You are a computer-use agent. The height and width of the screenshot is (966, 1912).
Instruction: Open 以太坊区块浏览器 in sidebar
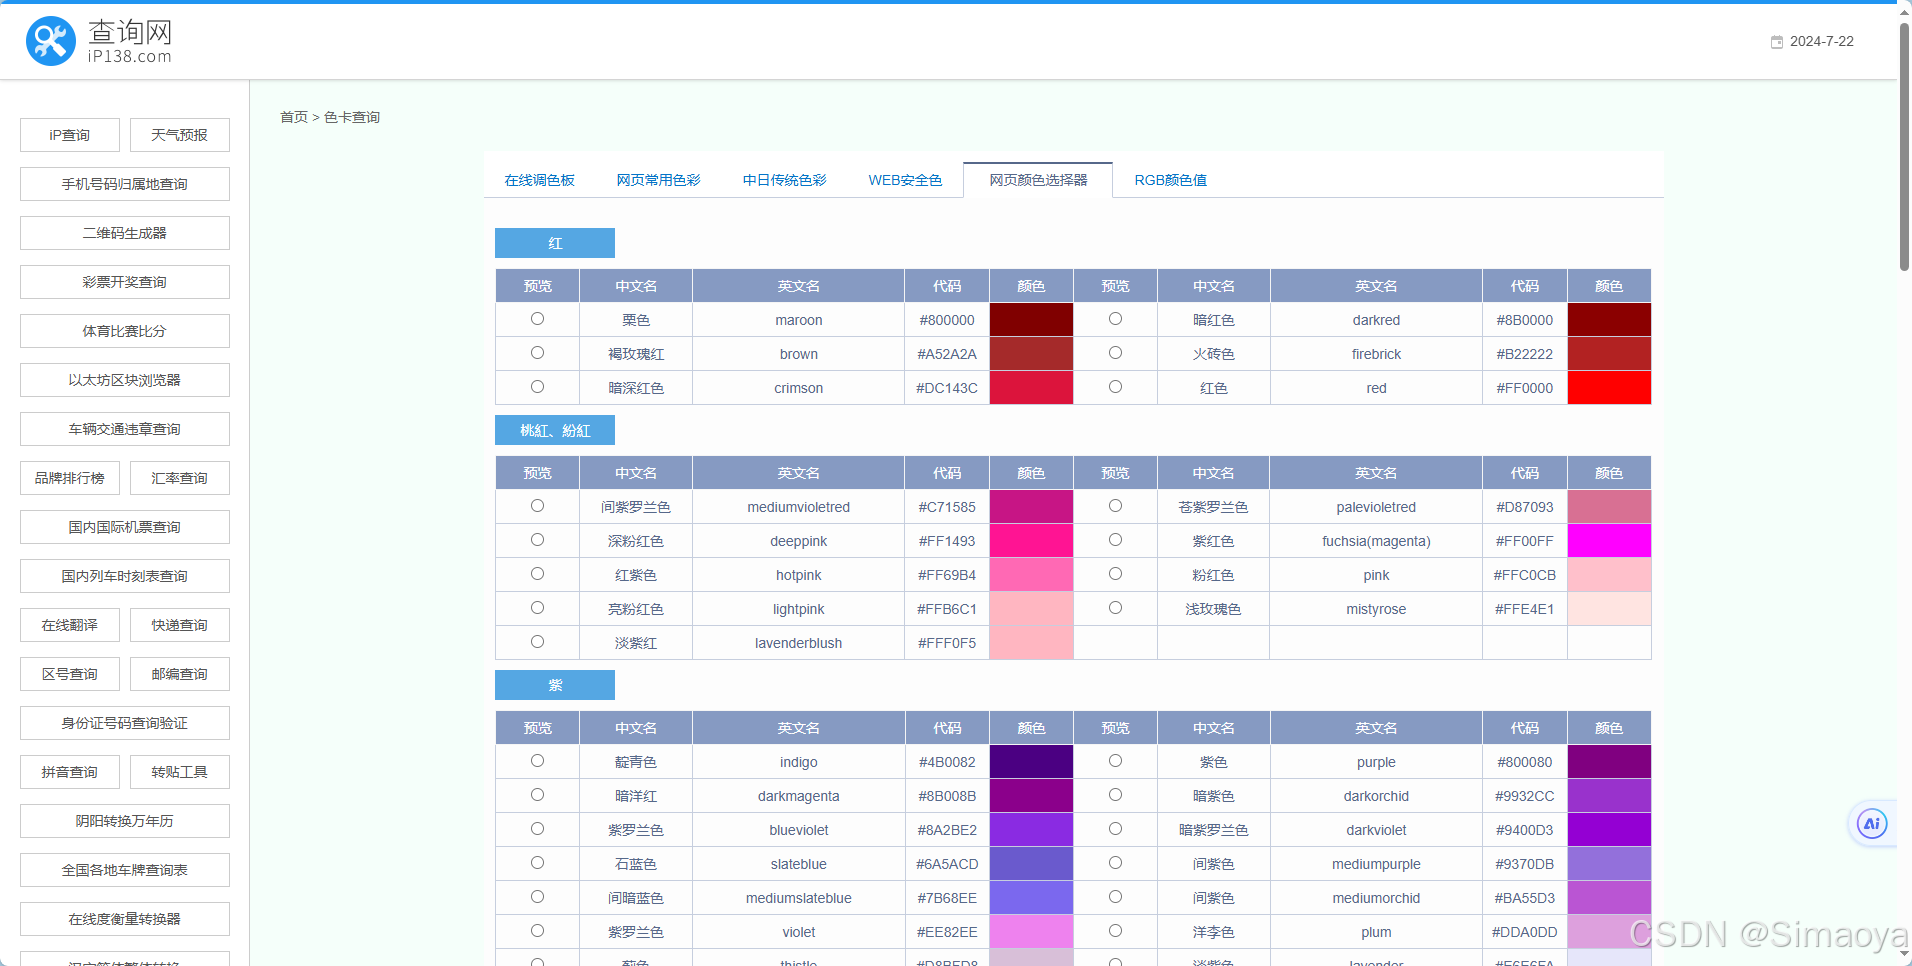click(125, 380)
